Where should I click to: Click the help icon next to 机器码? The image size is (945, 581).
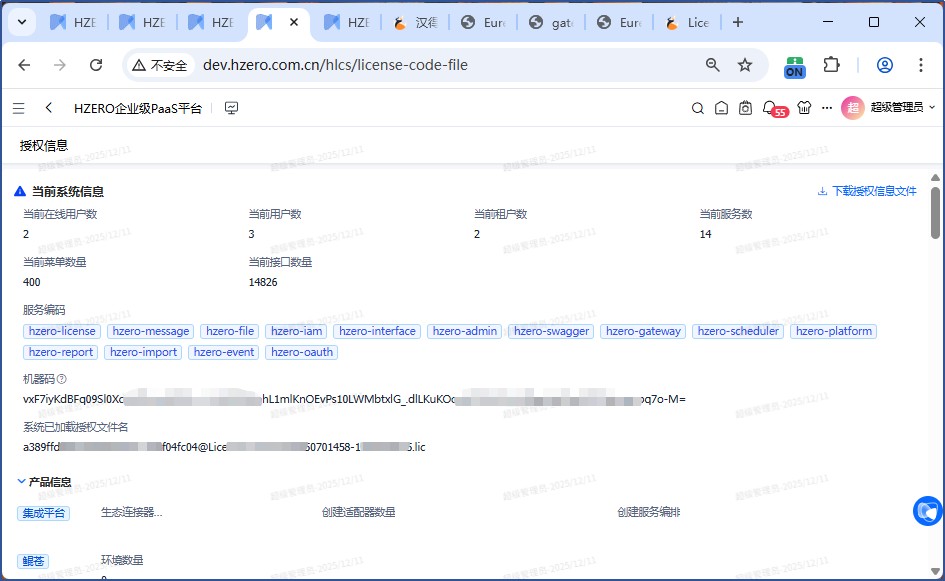click(62, 379)
